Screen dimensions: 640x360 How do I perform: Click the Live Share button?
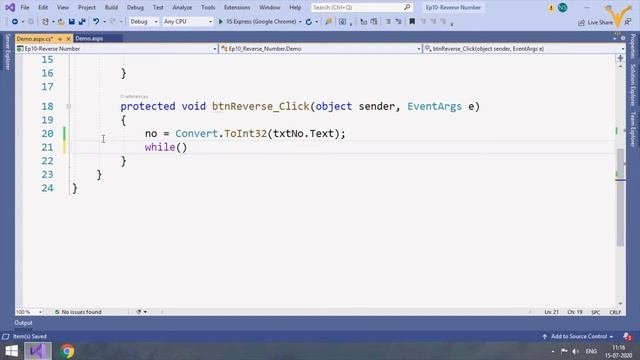tap(596, 22)
